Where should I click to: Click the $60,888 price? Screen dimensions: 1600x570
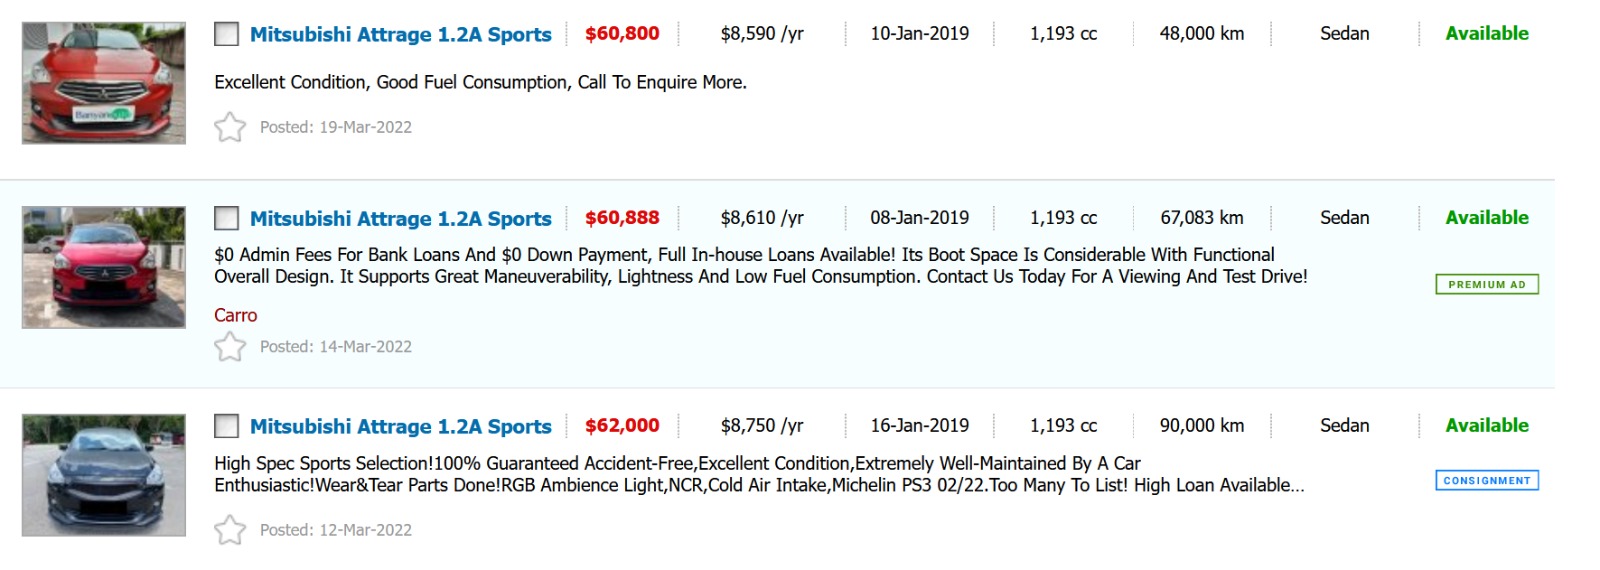click(622, 218)
